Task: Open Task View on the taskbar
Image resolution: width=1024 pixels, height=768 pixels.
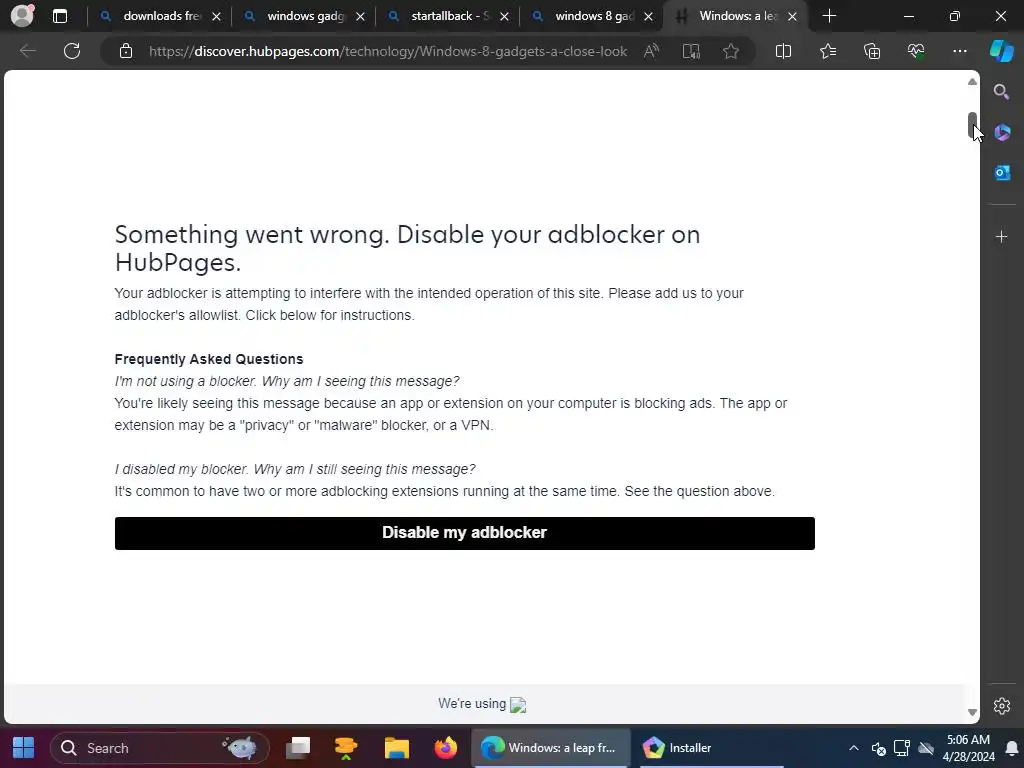Action: tap(298, 748)
